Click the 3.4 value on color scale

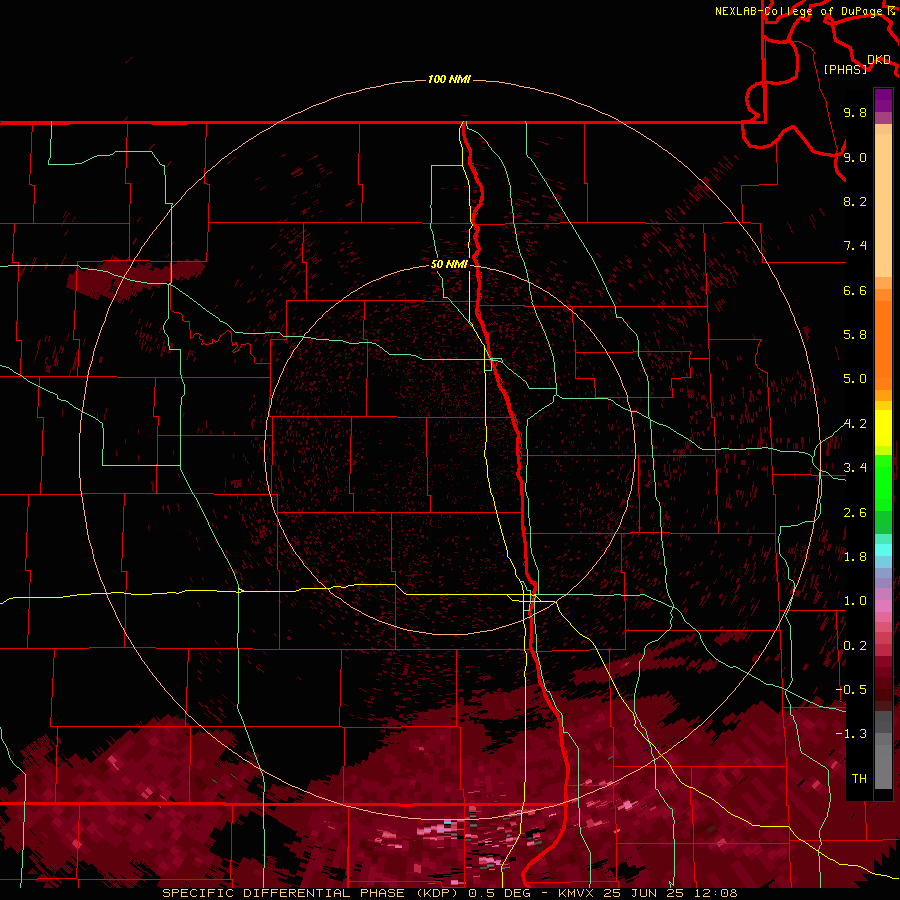855,468
